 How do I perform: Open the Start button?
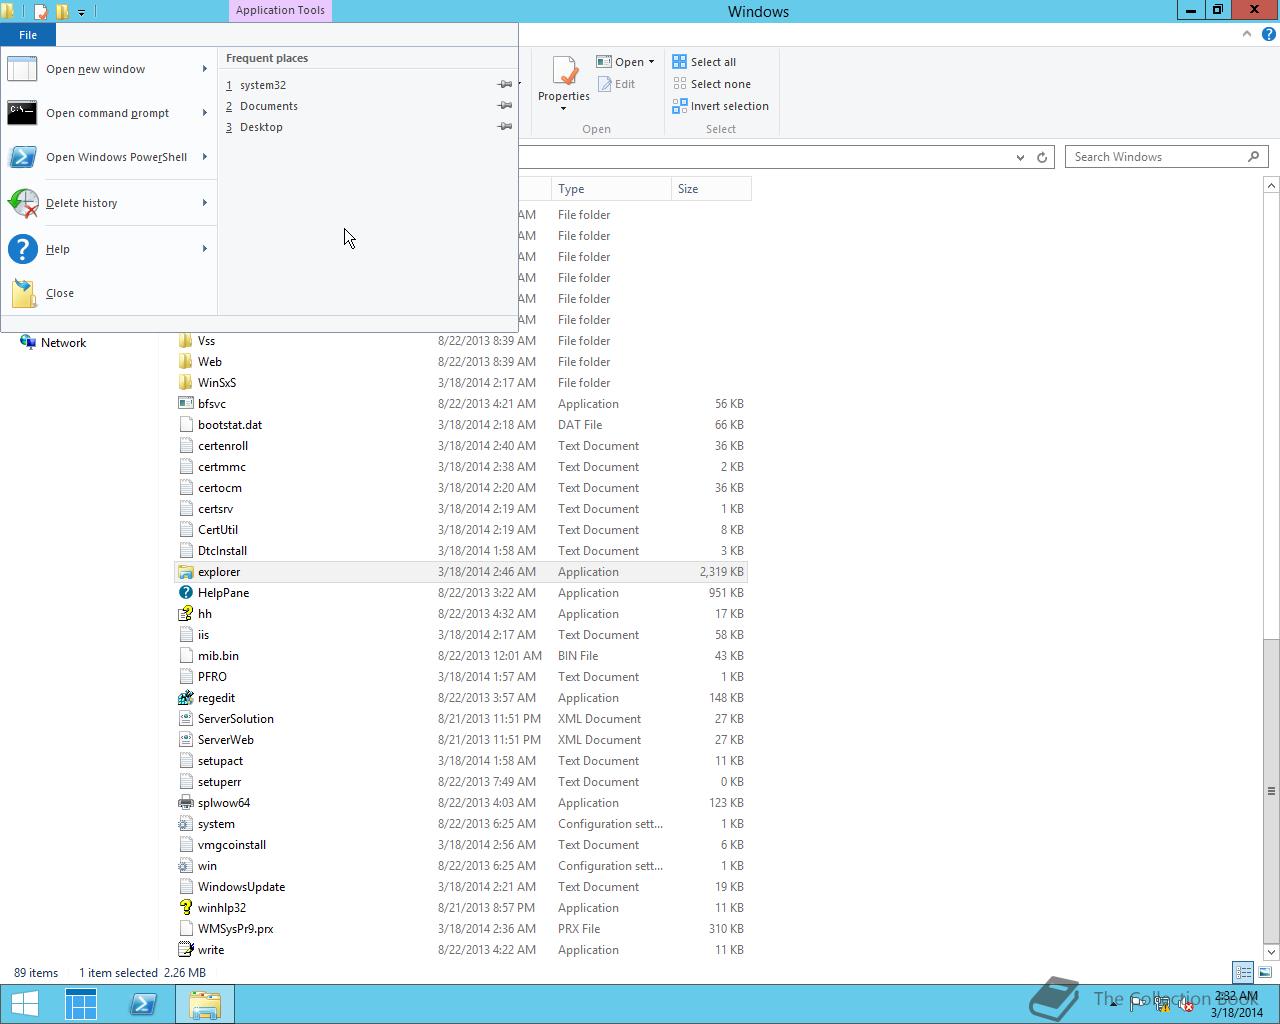[25, 1004]
